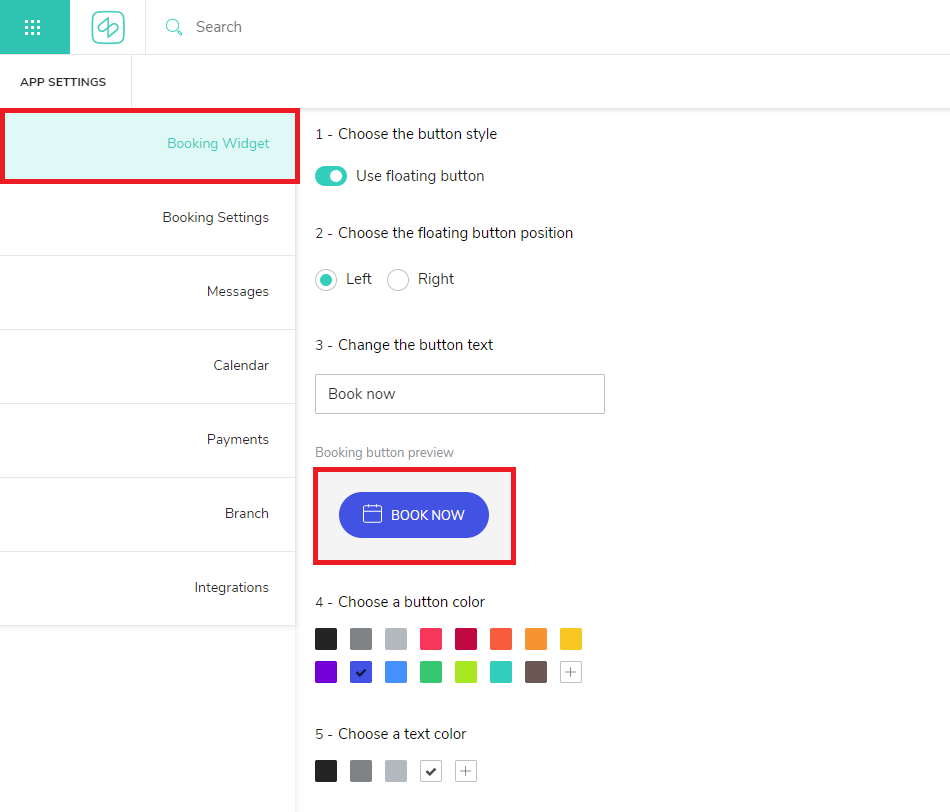
Task: Choose the purple button color swatch
Action: 326,672
